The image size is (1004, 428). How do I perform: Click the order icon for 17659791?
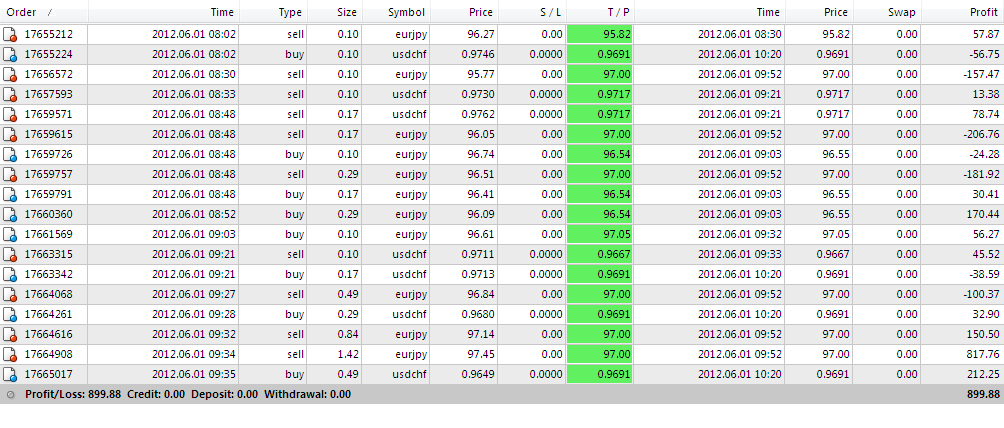coord(10,194)
